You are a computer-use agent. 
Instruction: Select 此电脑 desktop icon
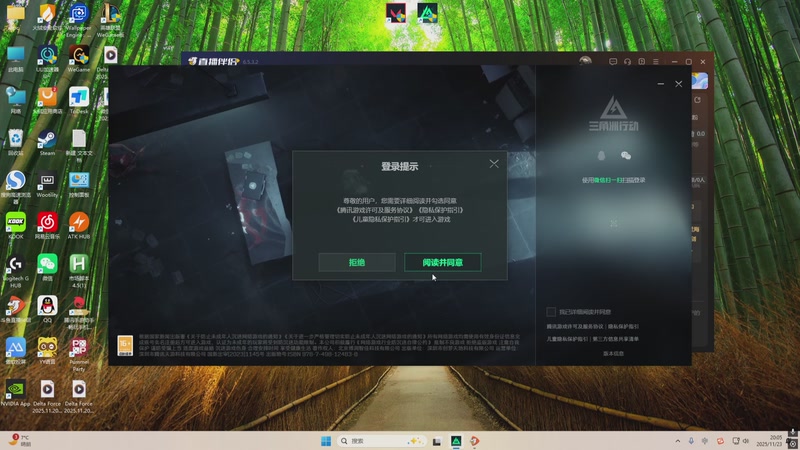tap(15, 59)
